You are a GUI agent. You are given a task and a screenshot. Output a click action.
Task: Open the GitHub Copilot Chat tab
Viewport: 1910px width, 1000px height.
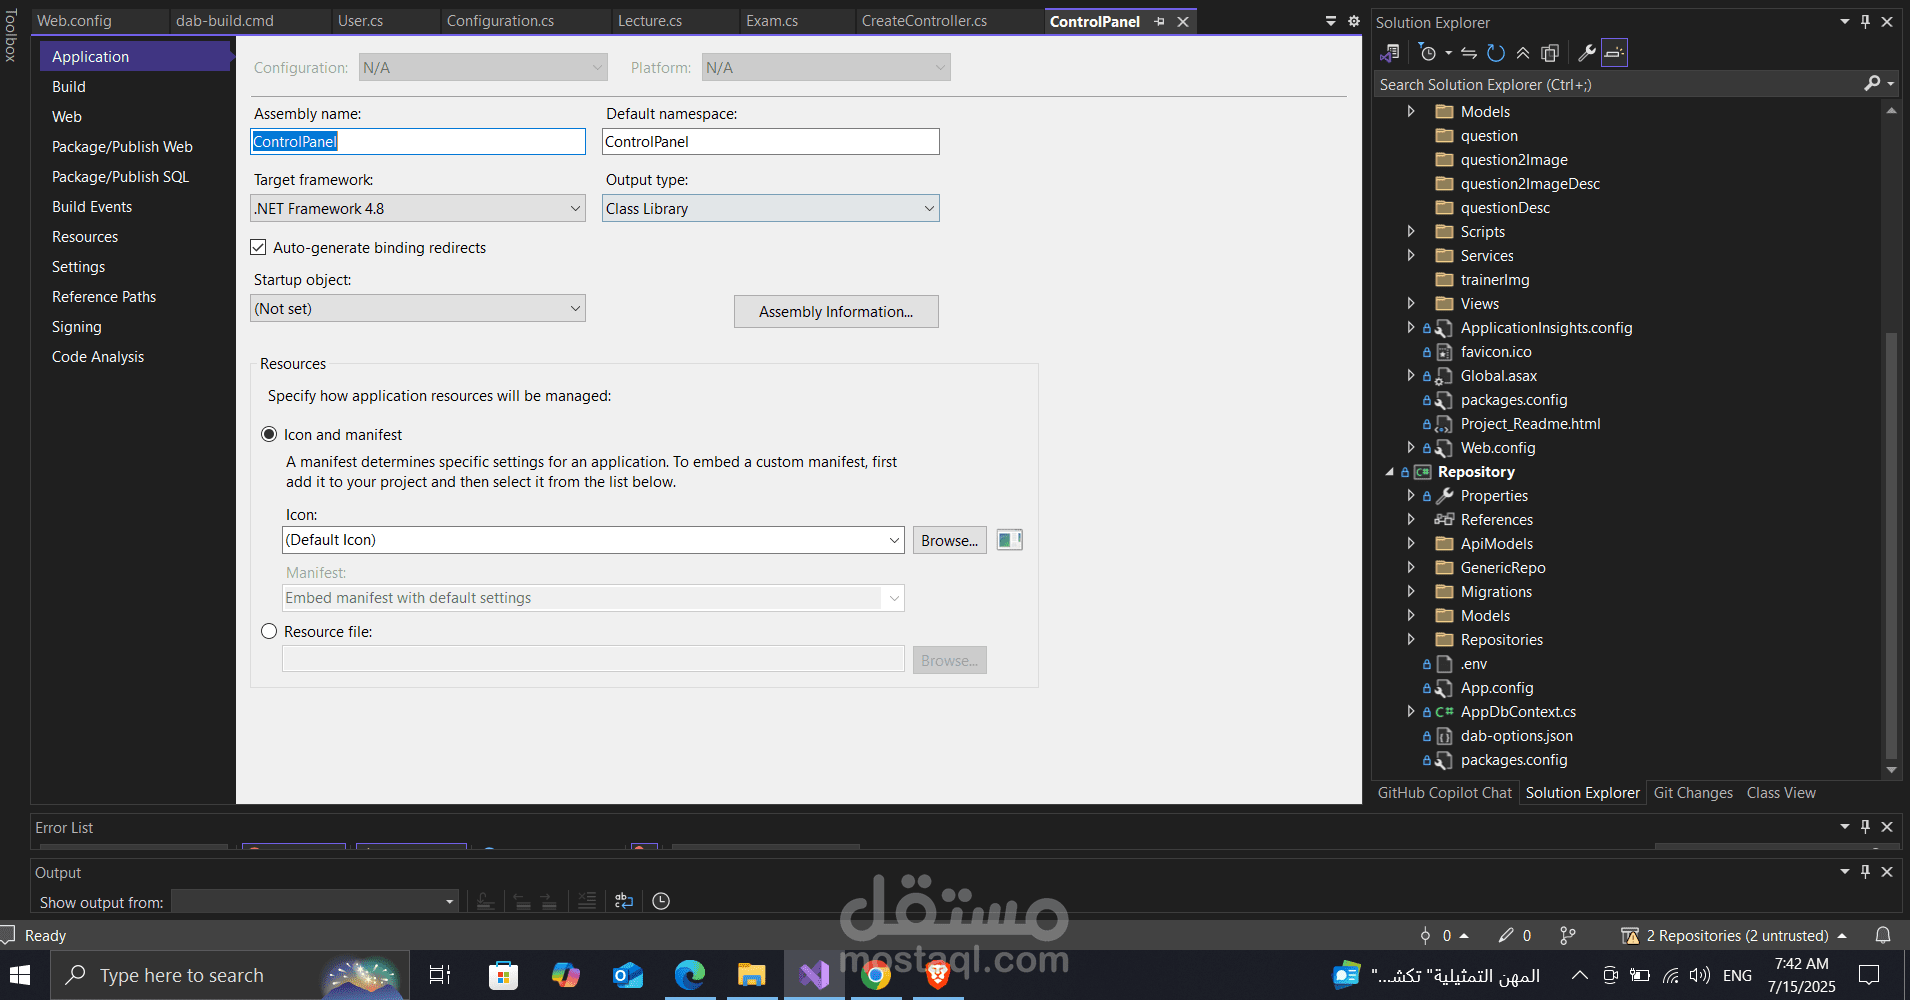click(1445, 793)
